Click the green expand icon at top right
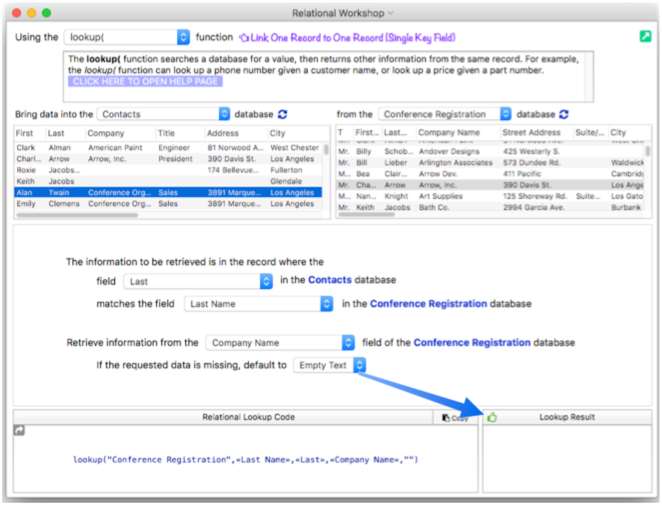Viewport: 662px width, 505px height. (645, 37)
